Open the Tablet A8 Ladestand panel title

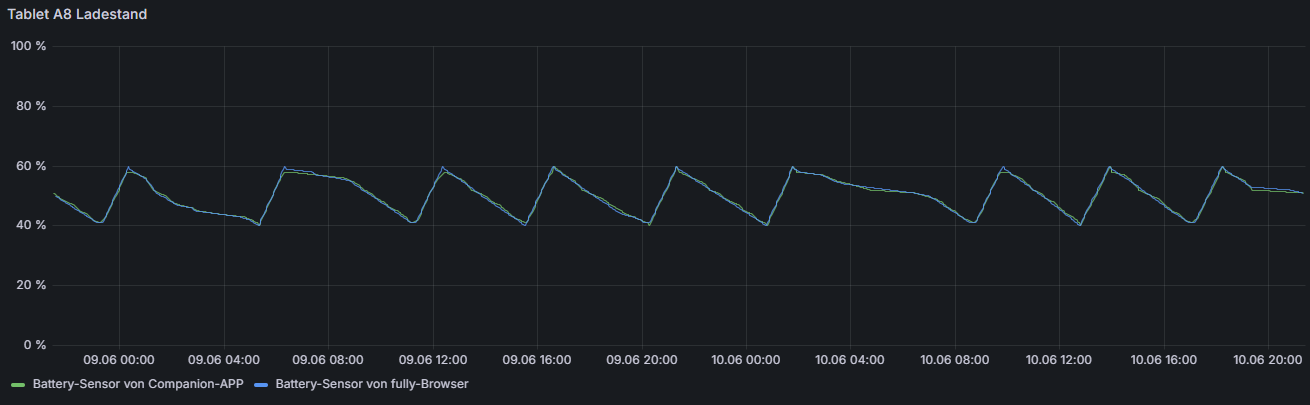pyautogui.click(x=78, y=14)
